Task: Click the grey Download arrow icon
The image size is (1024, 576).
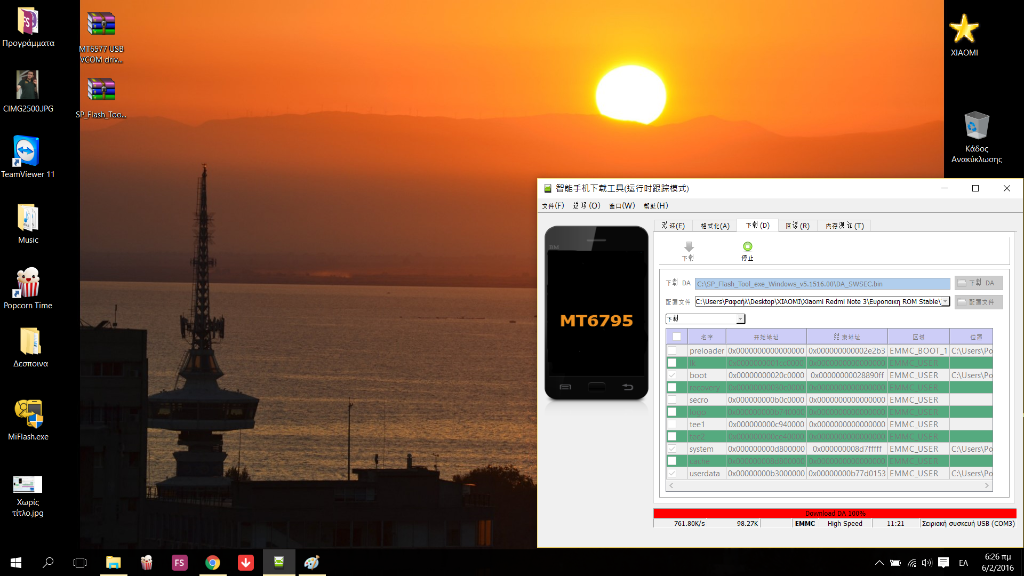Action: (688, 249)
